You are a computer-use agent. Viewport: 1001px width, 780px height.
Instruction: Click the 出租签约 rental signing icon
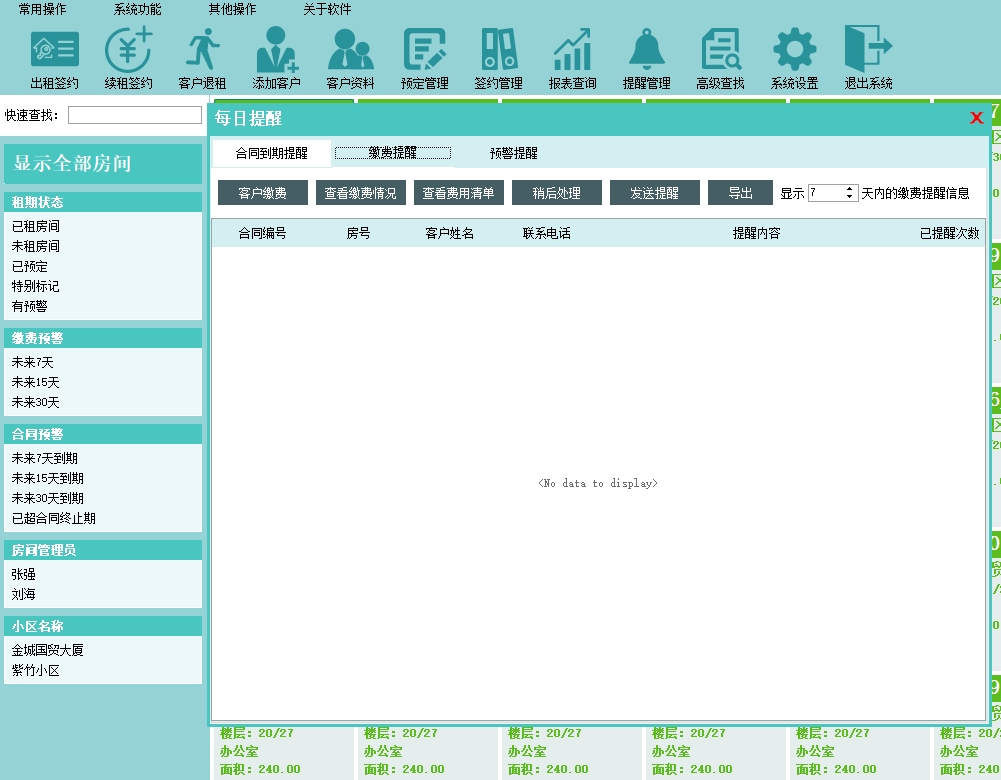55,50
